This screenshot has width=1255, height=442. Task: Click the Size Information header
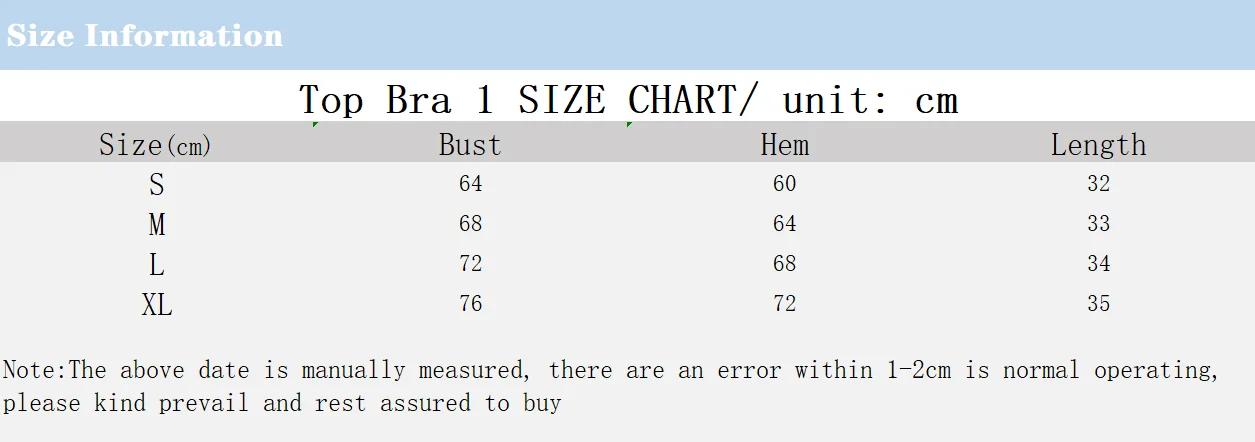(145, 36)
